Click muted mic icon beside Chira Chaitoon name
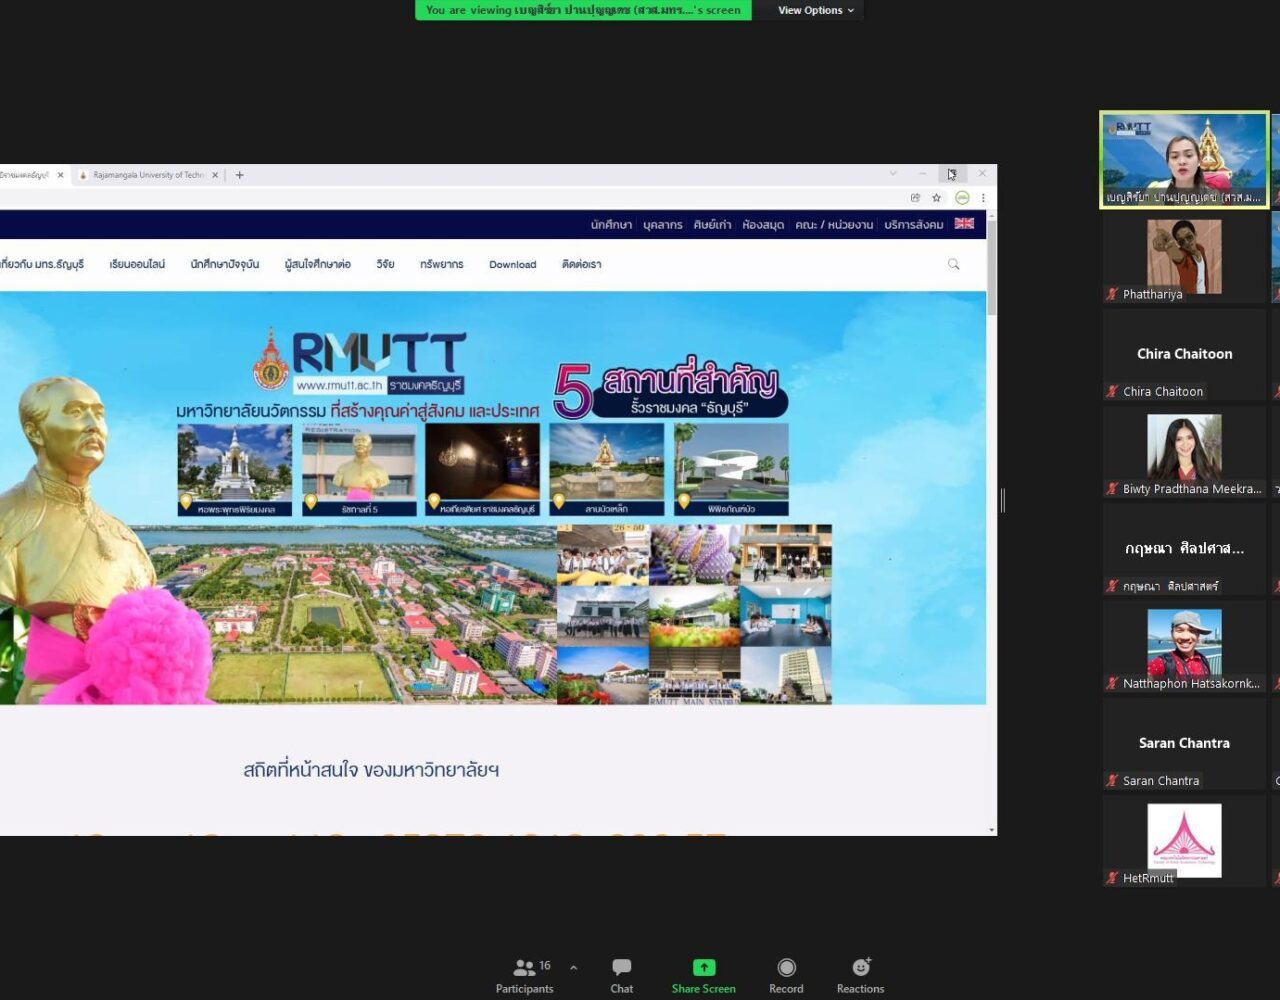1280x1000 pixels. coord(1112,391)
